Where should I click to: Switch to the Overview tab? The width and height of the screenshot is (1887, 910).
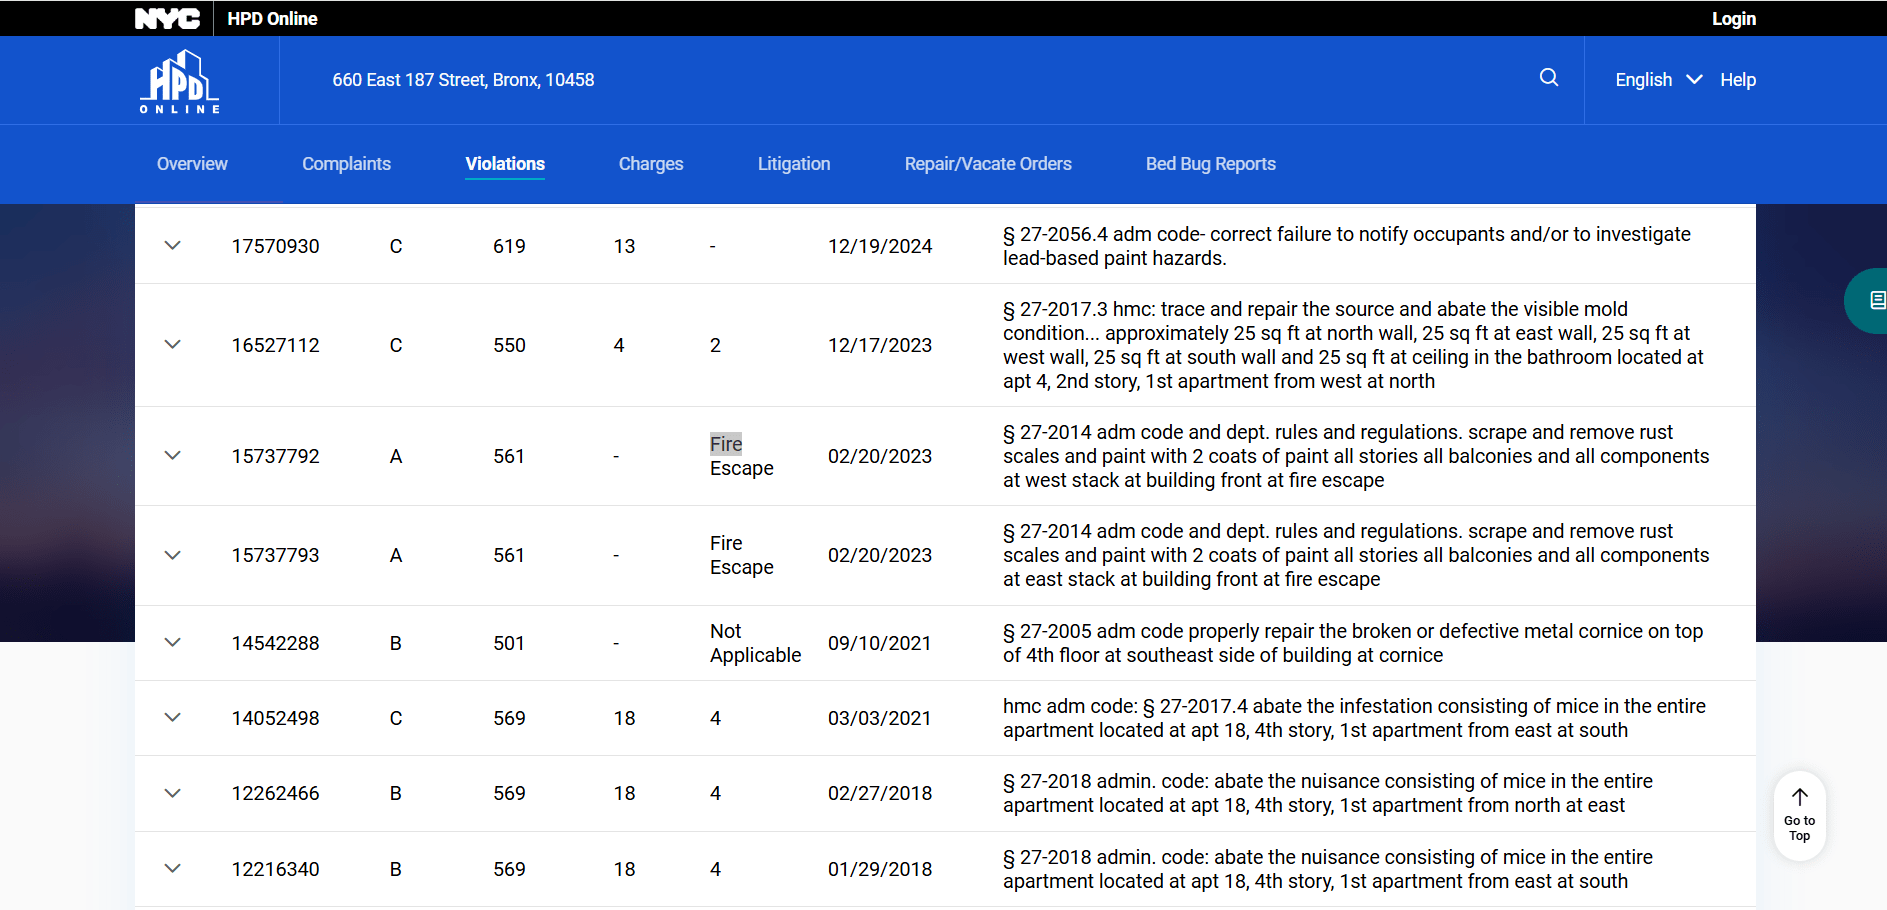click(x=192, y=164)
